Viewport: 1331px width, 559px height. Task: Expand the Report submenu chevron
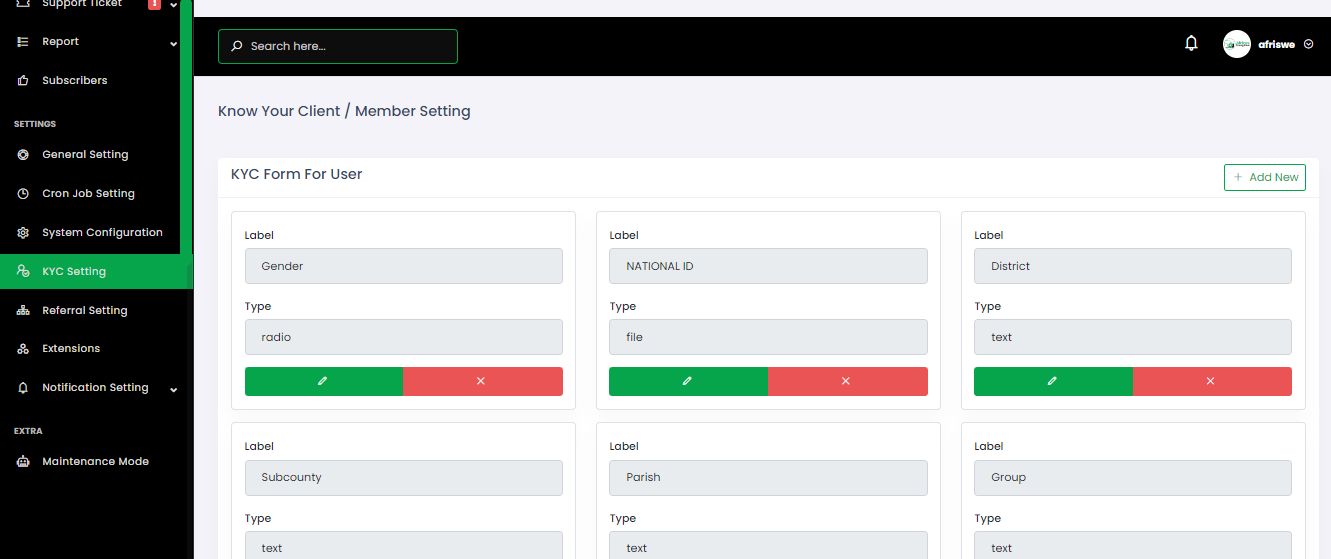173,44
